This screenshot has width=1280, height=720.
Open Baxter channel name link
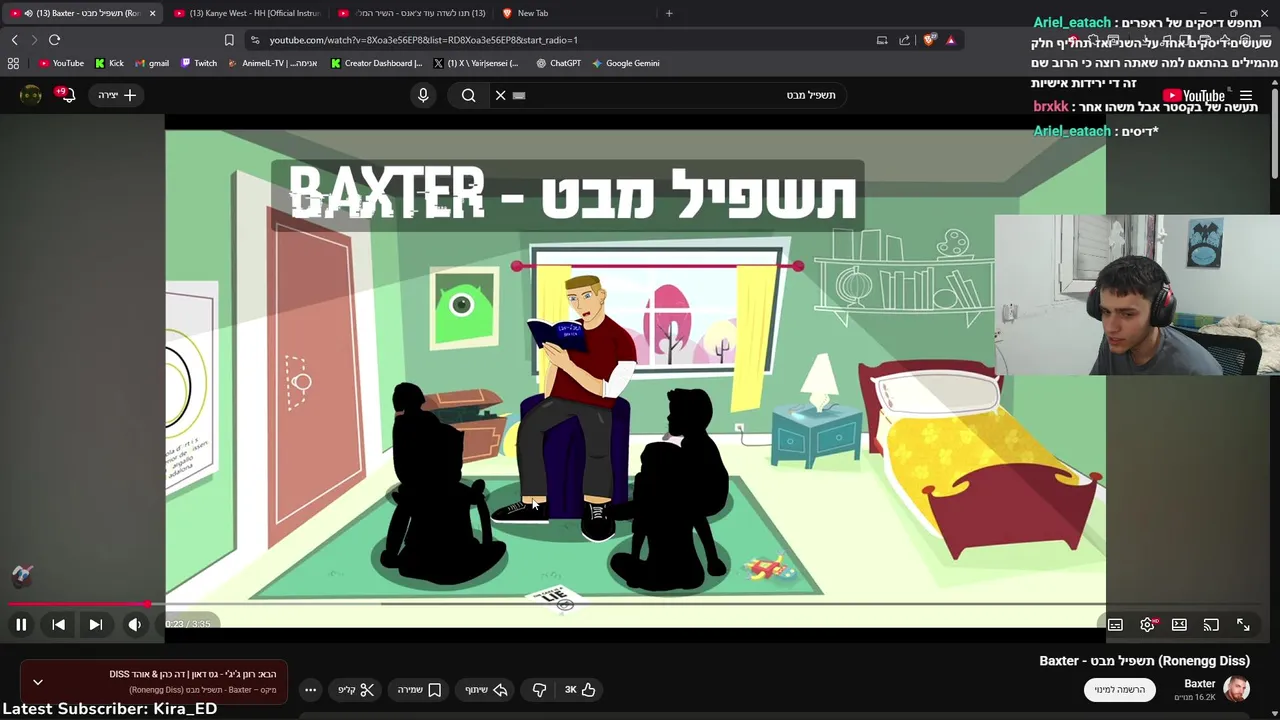click(x=1200, y=684)
